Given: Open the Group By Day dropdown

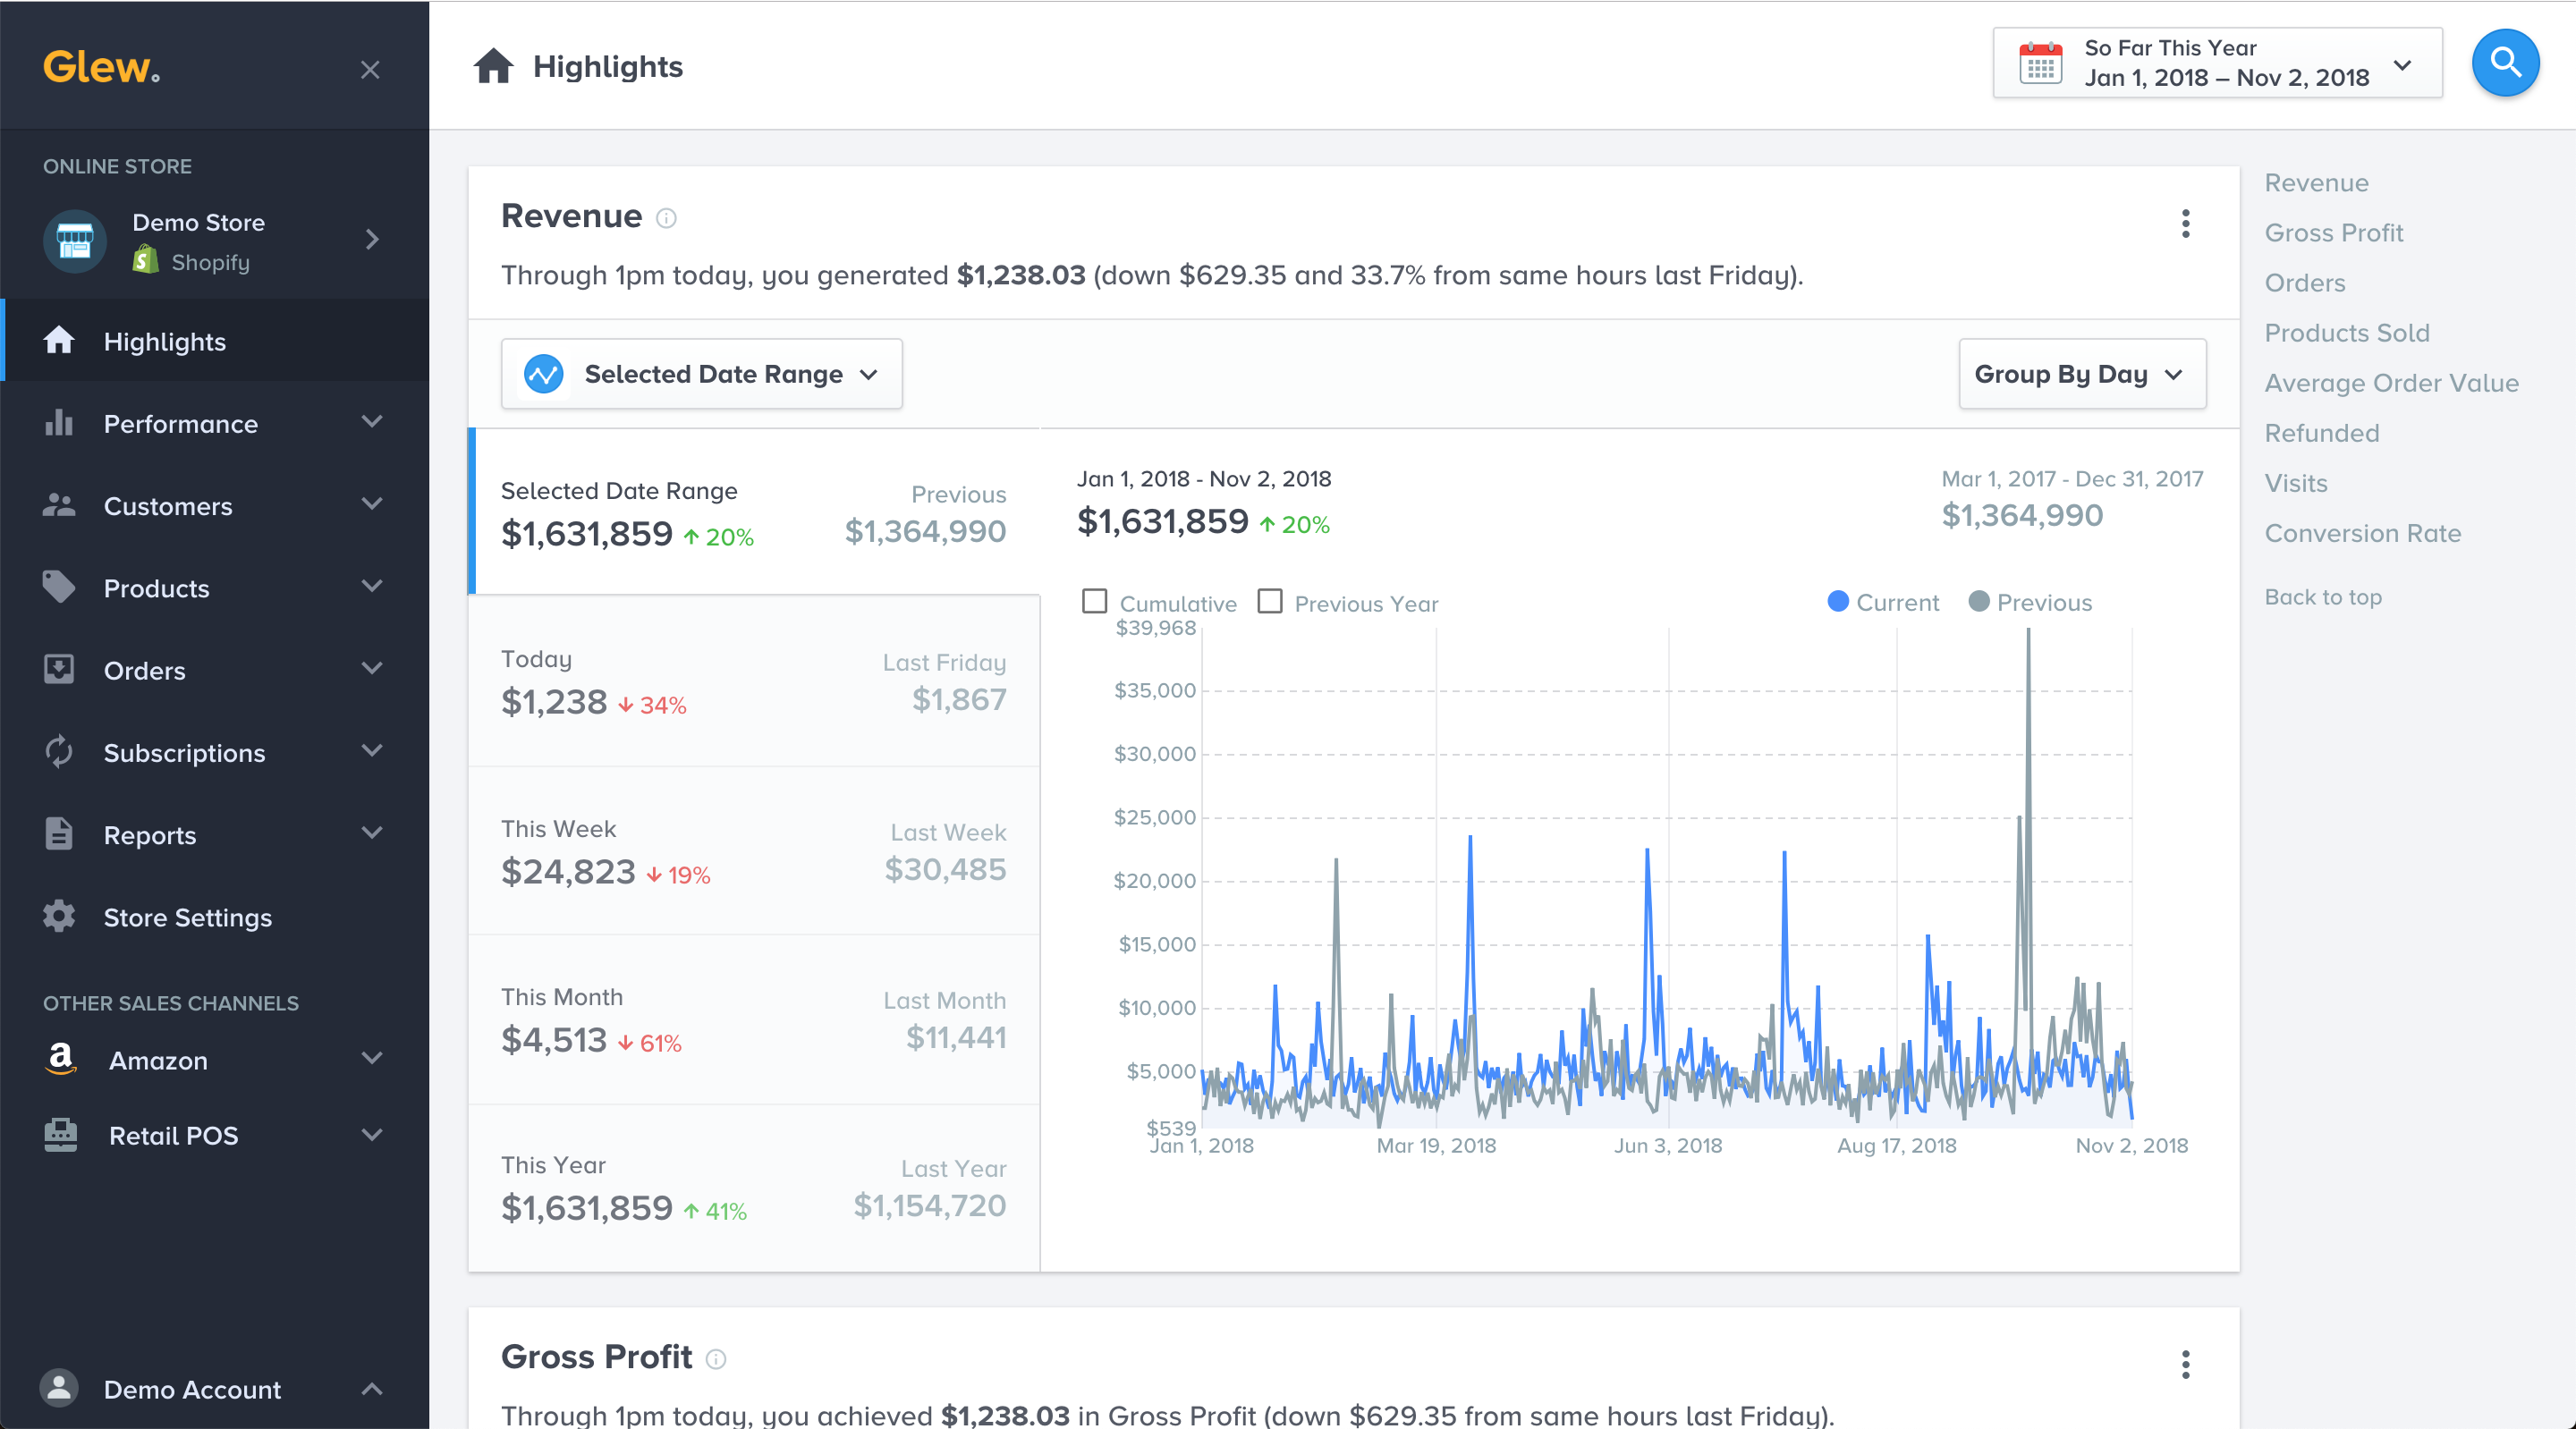Looking at the screenshot, I should pyautogui.click(x=2082, y=374).
